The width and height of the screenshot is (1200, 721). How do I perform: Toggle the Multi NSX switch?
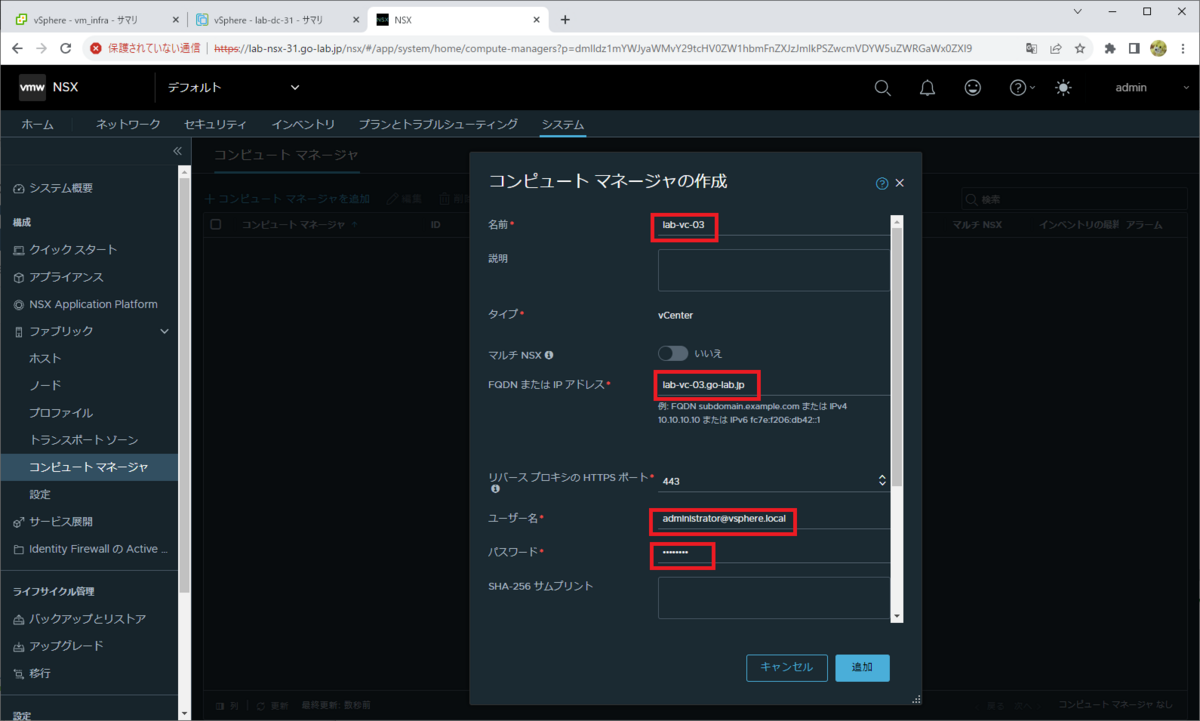tap(673, 353)
